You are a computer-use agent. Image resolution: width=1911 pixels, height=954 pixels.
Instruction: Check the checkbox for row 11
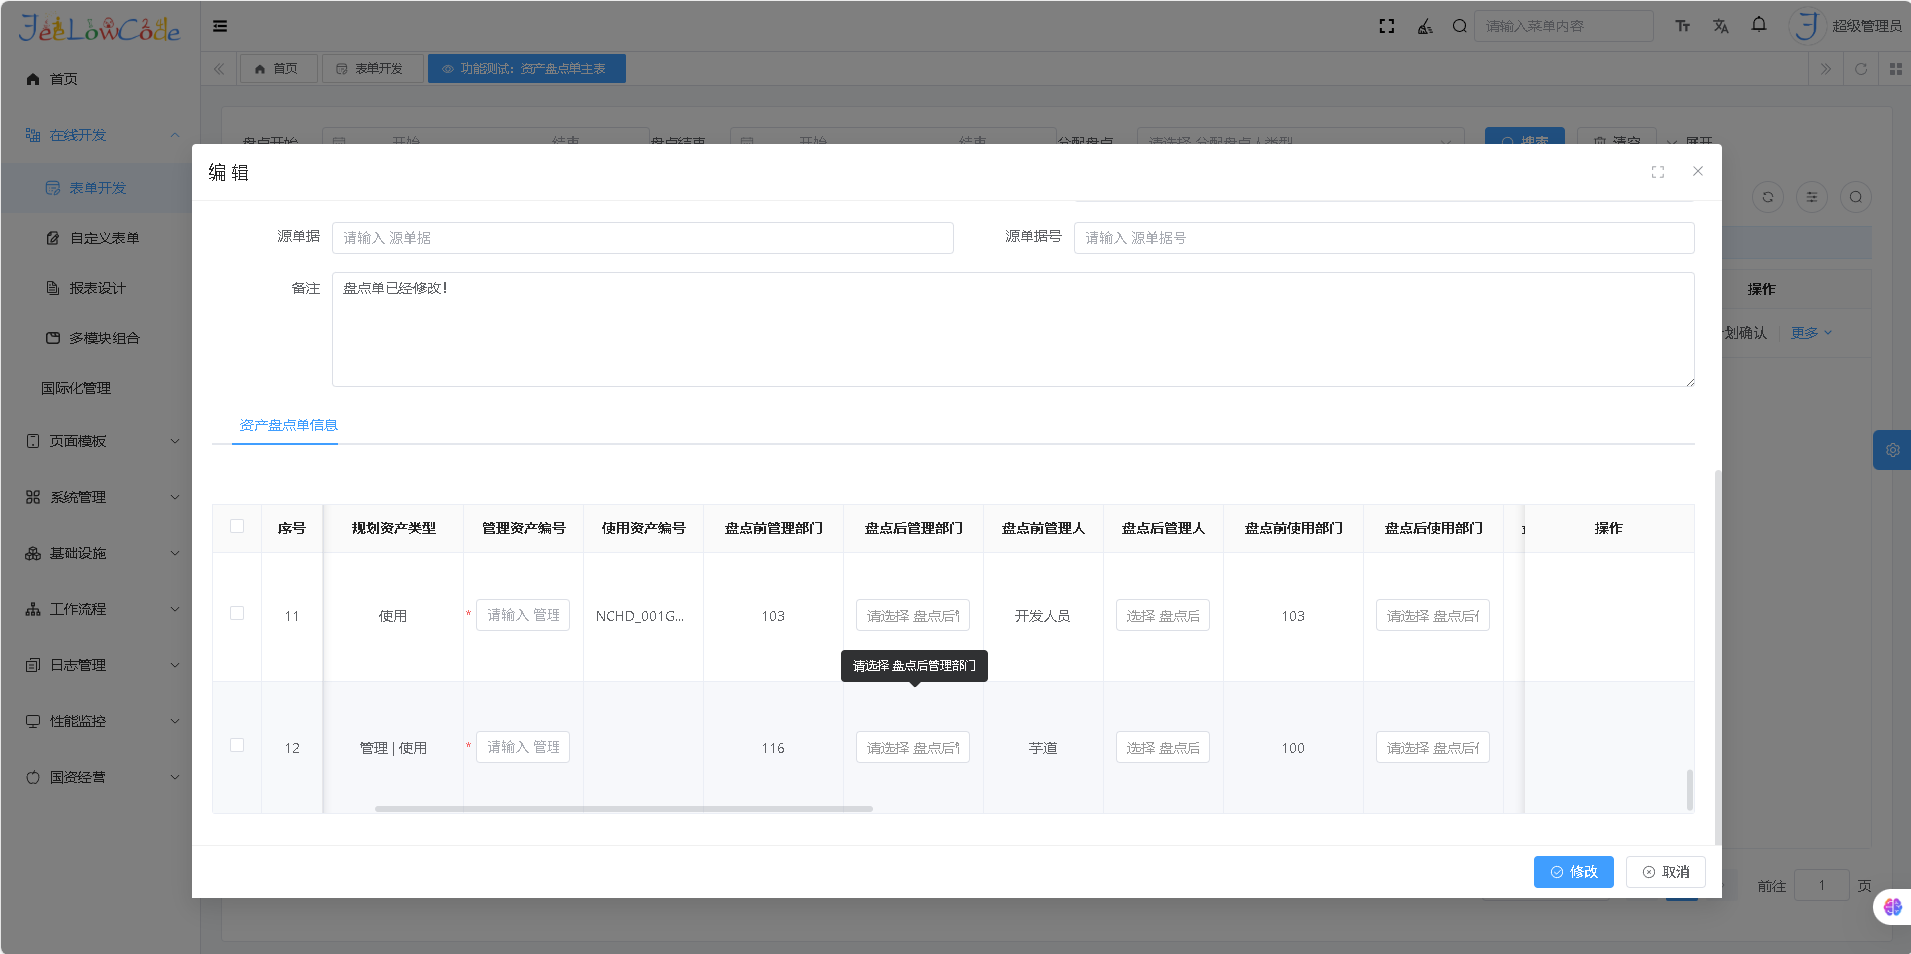[x=237, y=613]
